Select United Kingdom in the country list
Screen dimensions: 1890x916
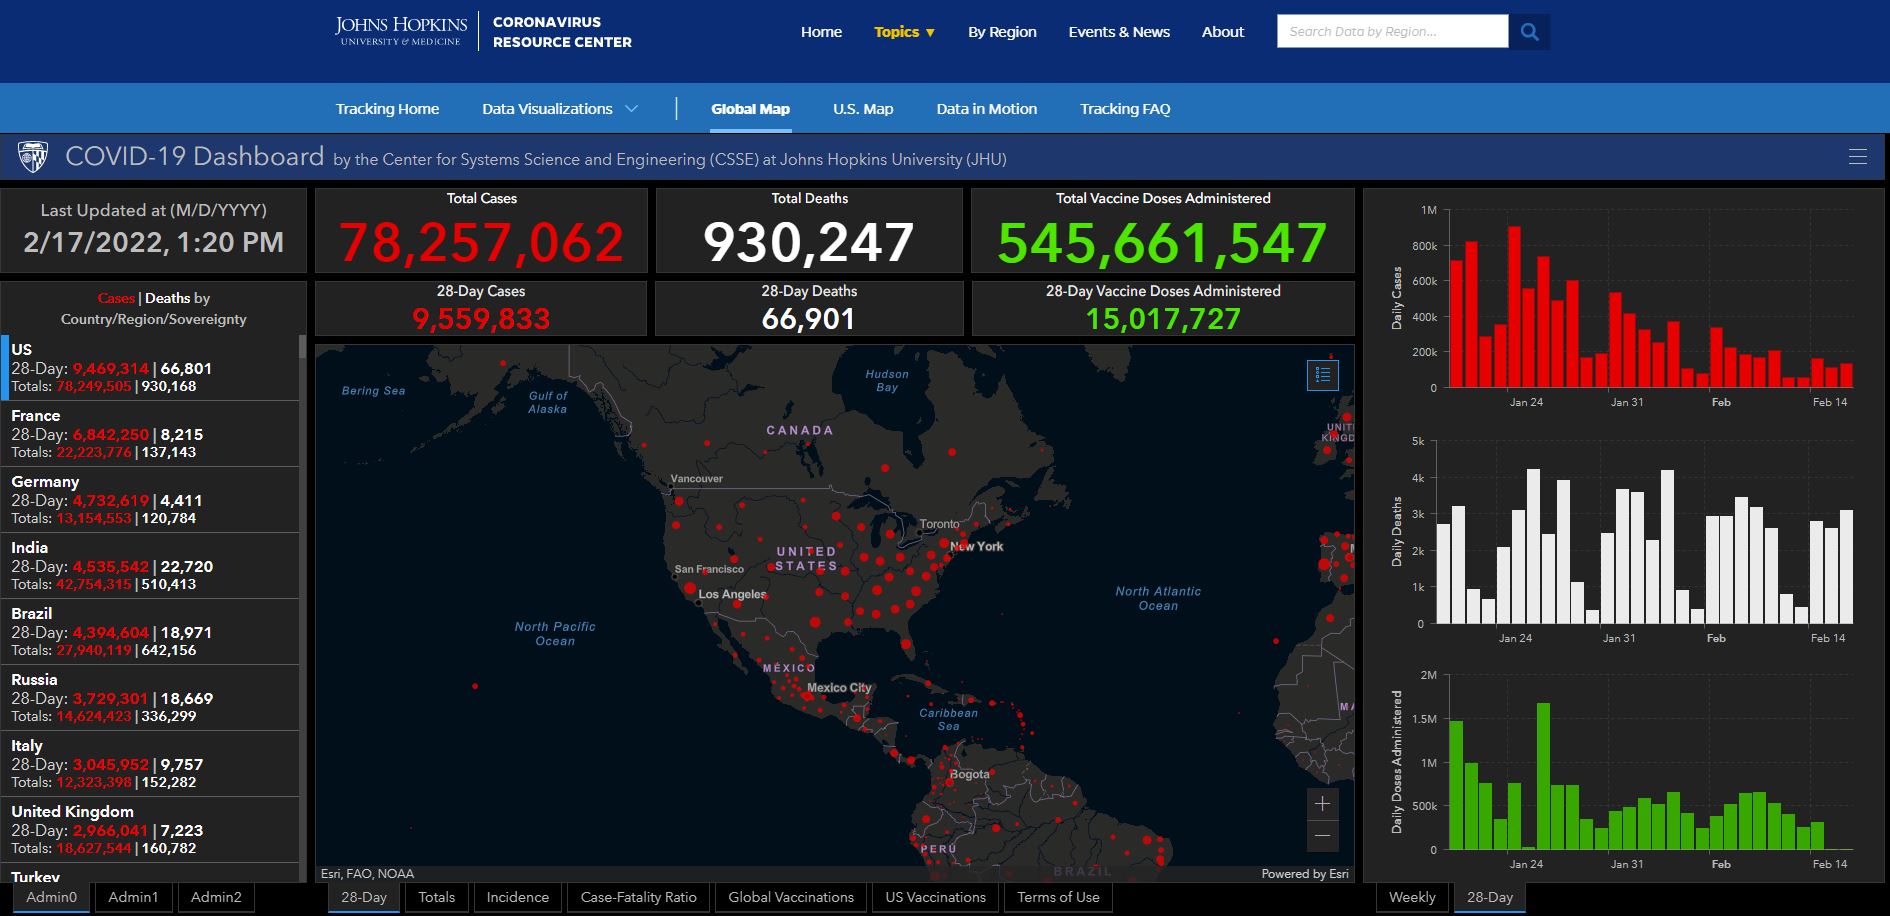point(150,830)
